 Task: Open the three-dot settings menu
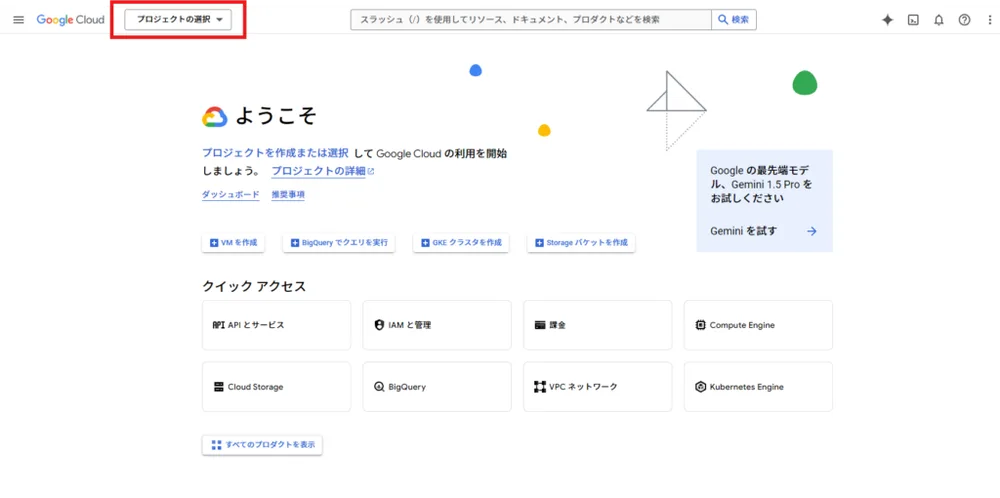point(989,20)
